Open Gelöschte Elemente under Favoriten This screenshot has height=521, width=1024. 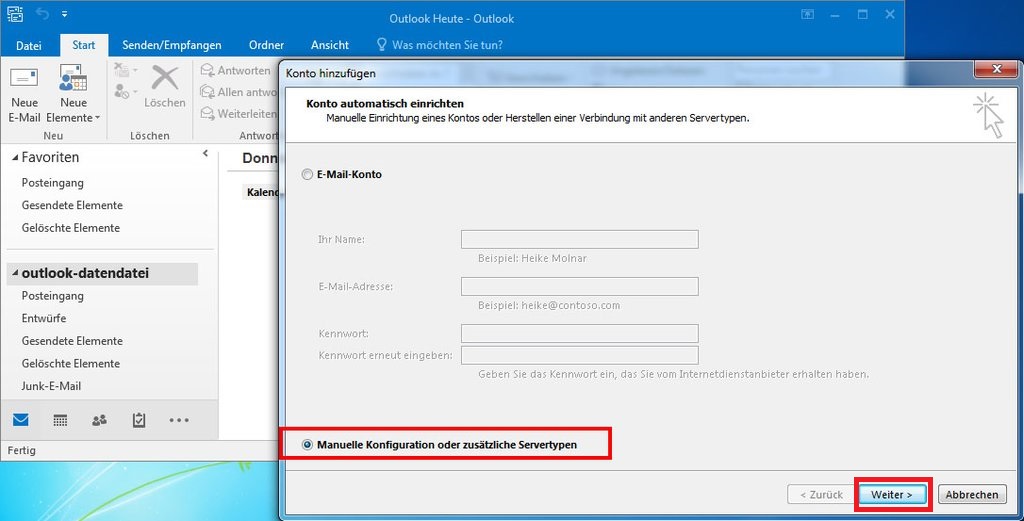71,228
